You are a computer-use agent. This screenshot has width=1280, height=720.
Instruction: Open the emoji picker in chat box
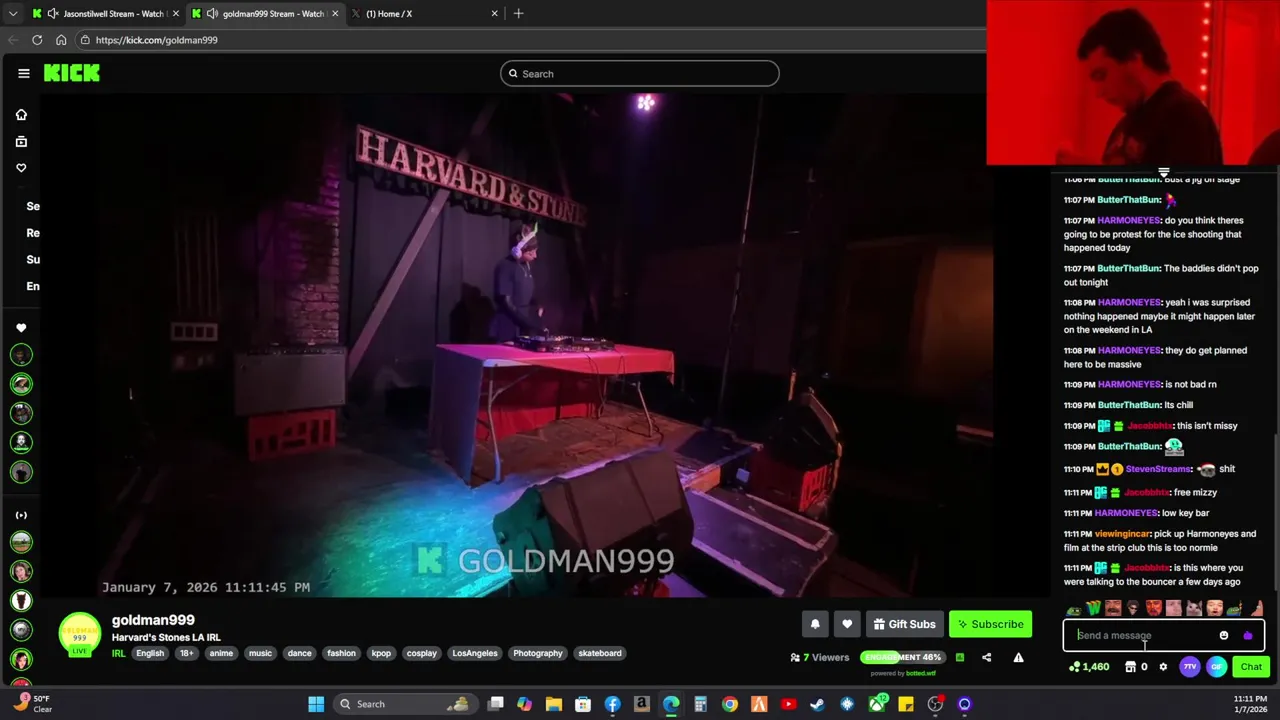1224,635
